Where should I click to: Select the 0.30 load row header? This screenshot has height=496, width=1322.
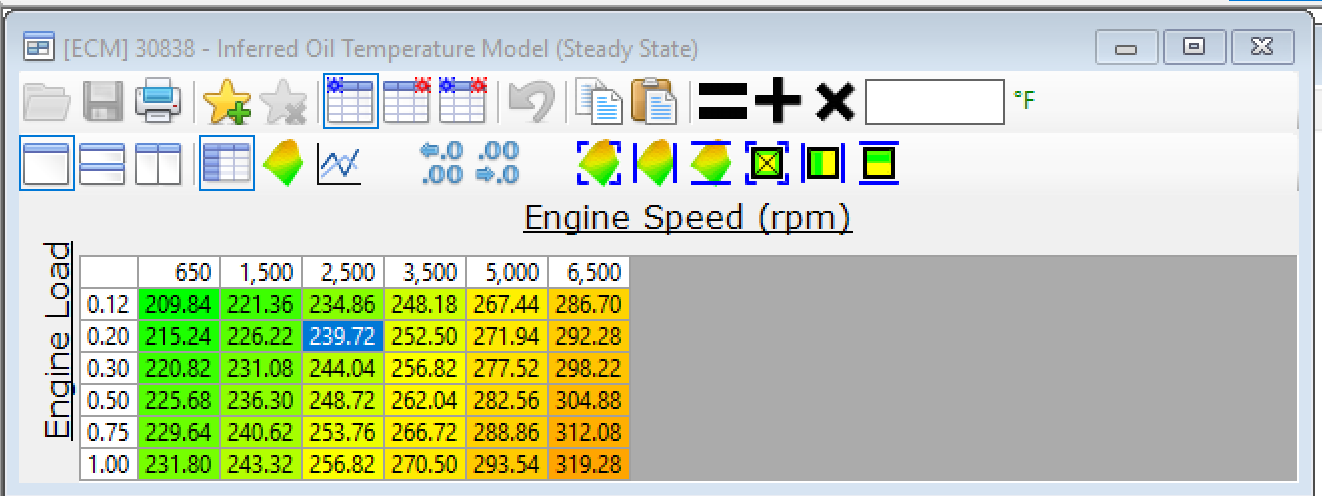[x=109, y=368]
